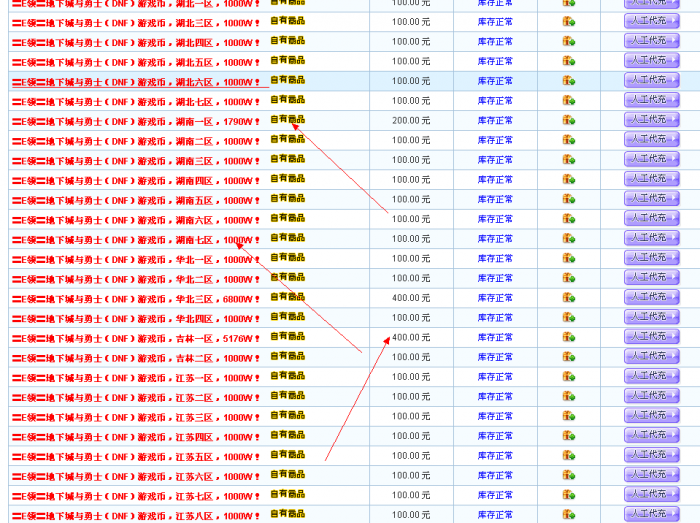This screenshot has height=523, width=700.
Task: Open the 华北四区 1000W product link
Action: click(136, 319)
